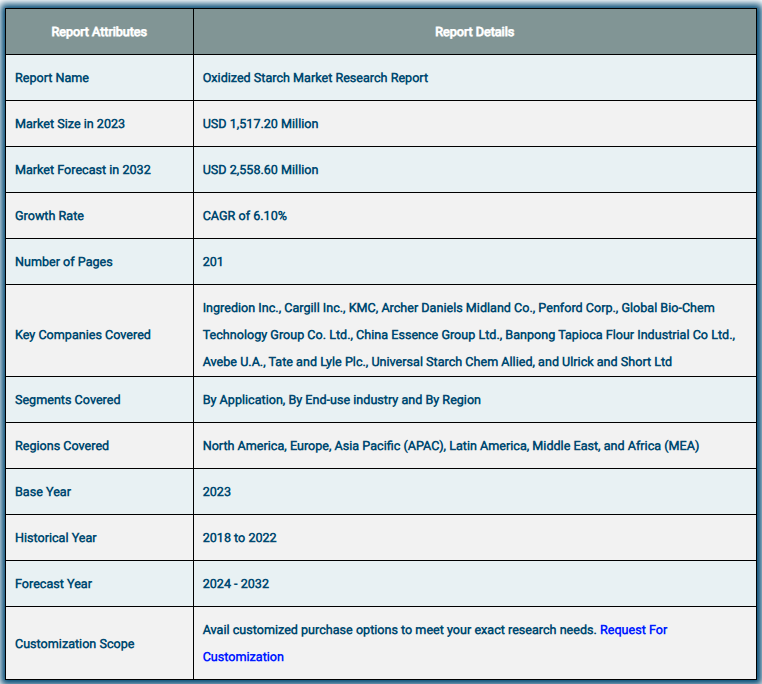This screenshot has height=684, width=762.
Task: Click the Report Attributes column header
Action: tap(99, 32)
